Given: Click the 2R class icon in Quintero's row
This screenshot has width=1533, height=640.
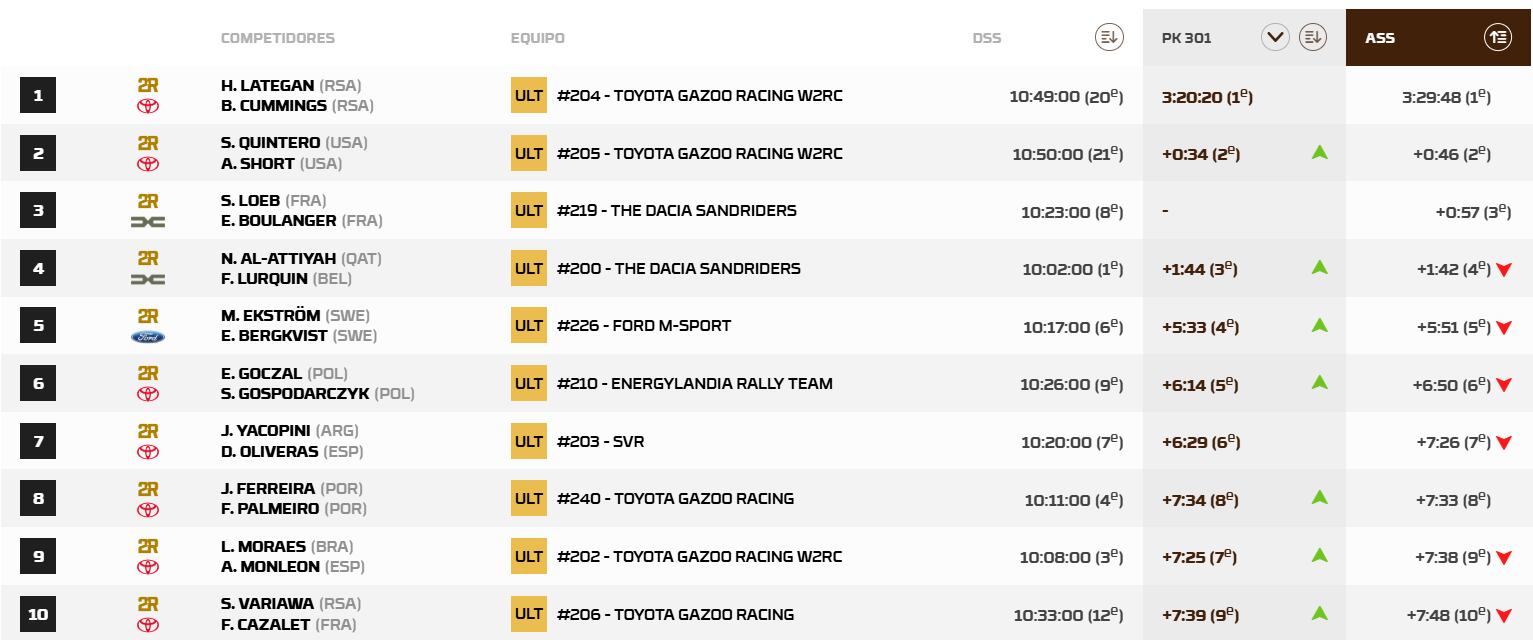Looking at the screenshot, I should [148, 142].
